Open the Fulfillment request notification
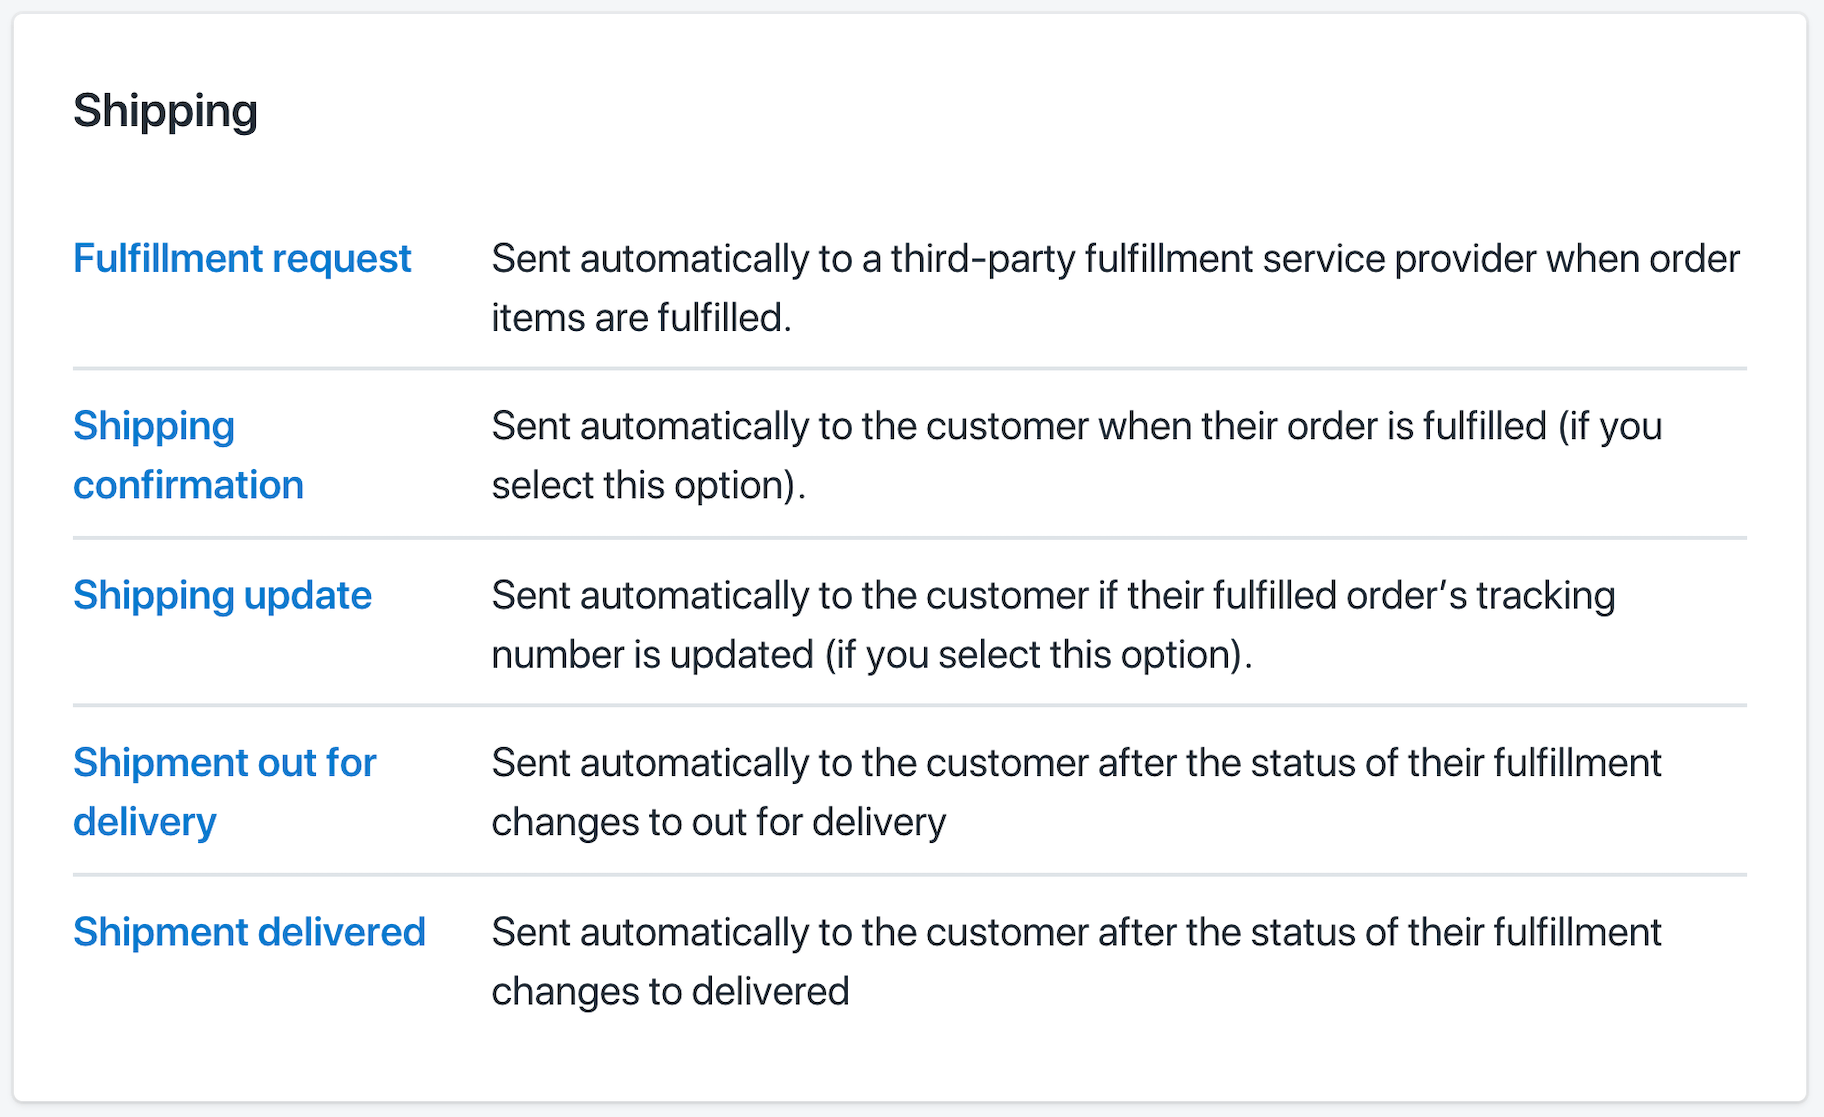1824x1117 pixels. click(241, 258)
